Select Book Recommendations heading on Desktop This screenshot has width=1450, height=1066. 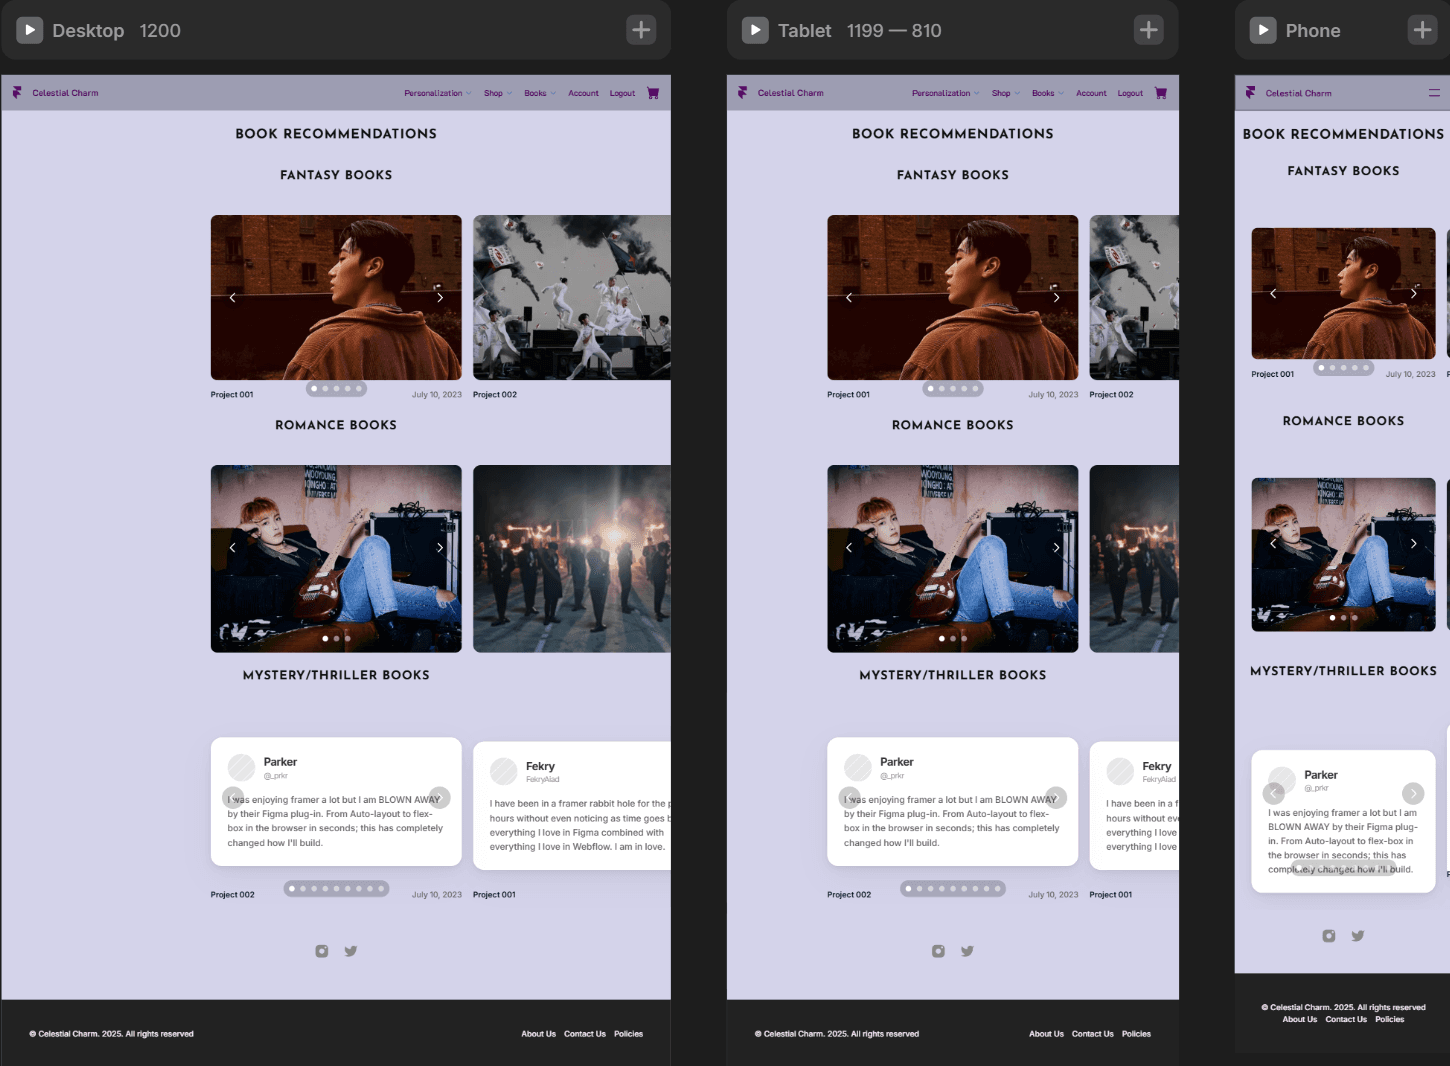coord(336,133)
